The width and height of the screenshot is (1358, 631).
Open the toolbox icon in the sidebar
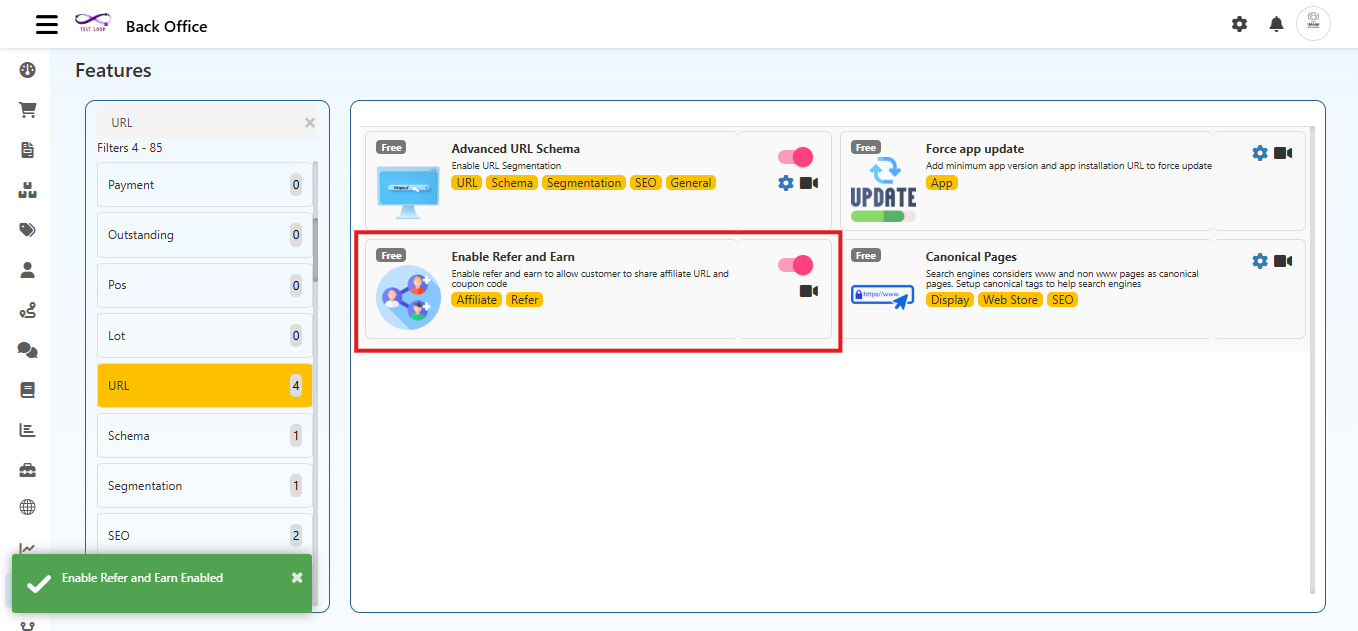click(27, 470)
